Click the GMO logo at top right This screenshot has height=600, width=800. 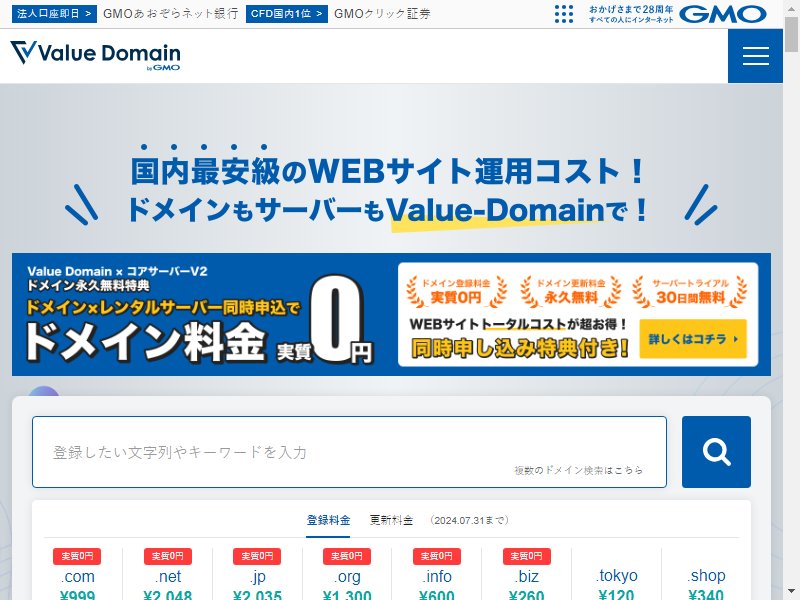pyautogui.click(x=723, y=14)
